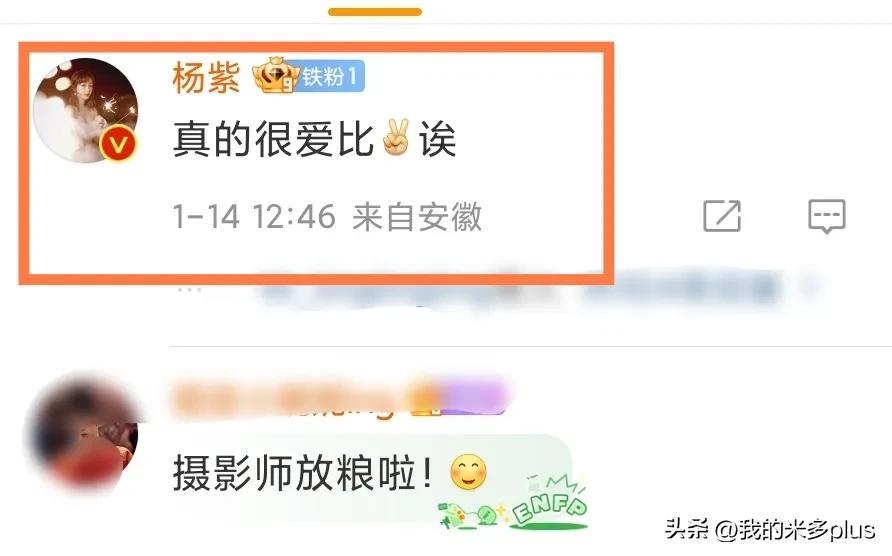This screenshot has height=556, width=892.
Task: Tap the green ENFP sticker decoration
Action: pos(511,503)
